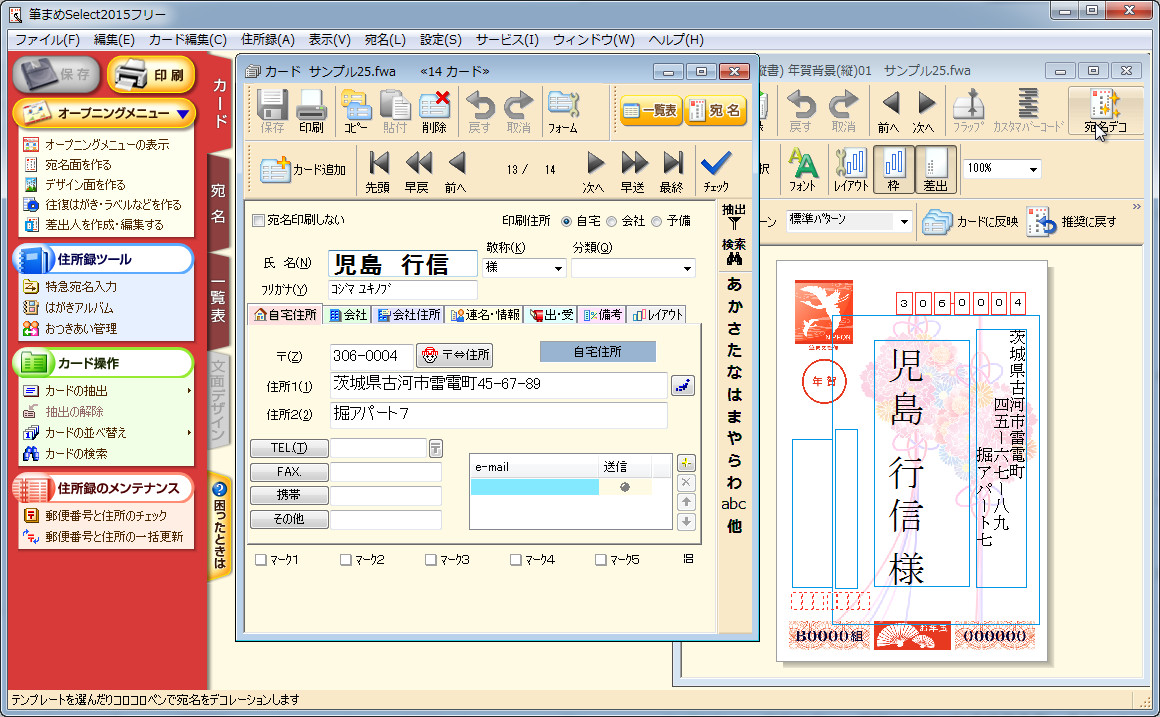Switch to the 会社住所 tab
Image resolution: width=1160 pixels, height=717 pixels.
point(409,315)
